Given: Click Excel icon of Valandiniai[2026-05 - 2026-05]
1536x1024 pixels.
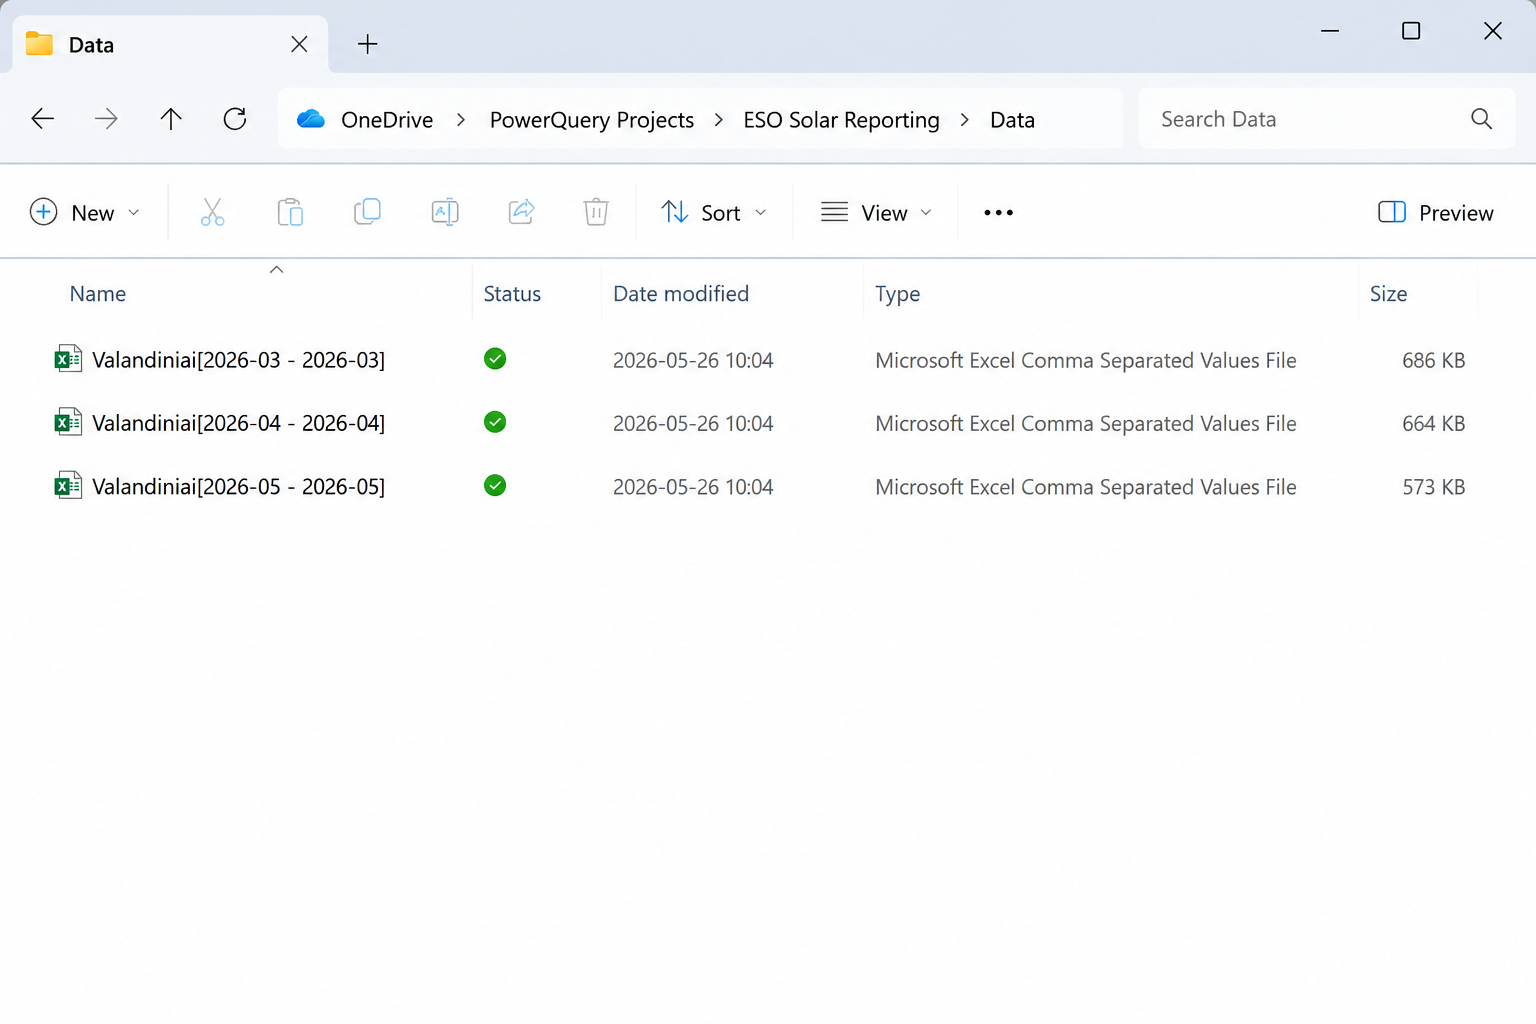Looking at the screenshot, I should click(x=68, y=485).
